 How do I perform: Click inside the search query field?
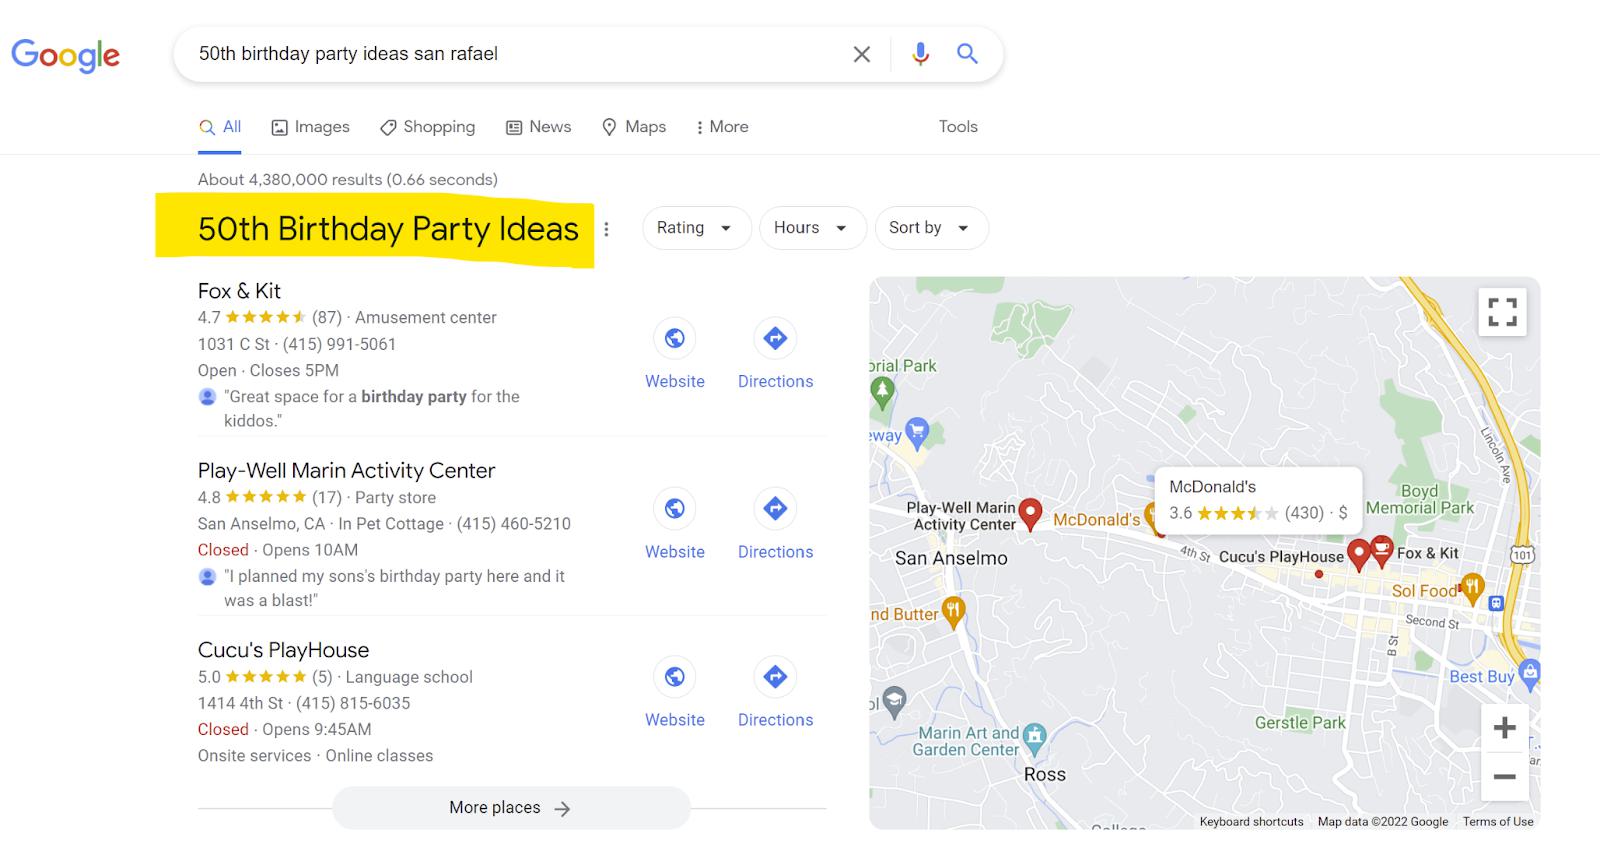(x=500, y=54)
